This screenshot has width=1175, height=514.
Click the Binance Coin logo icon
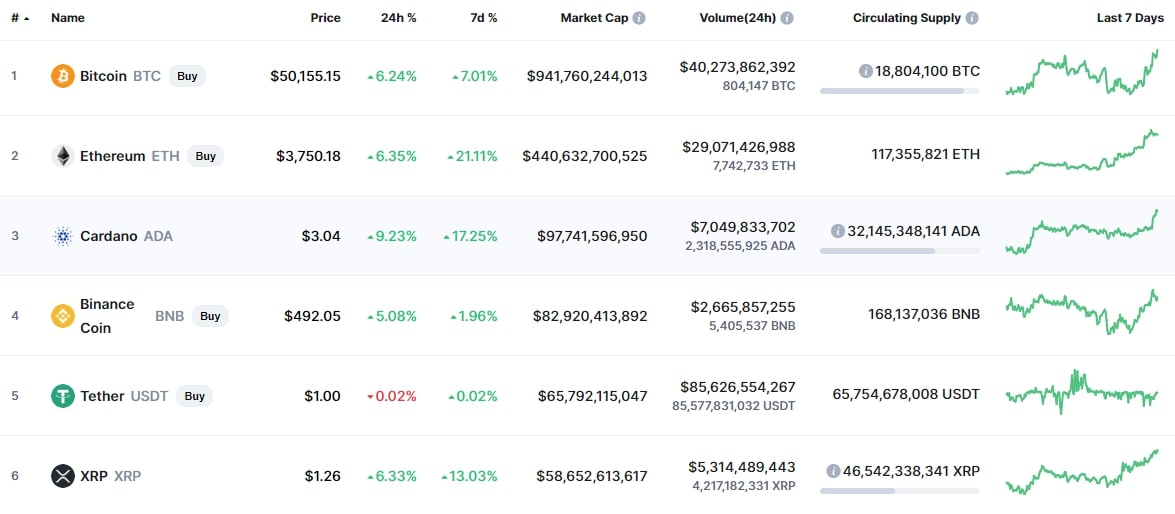coord(63,316)
